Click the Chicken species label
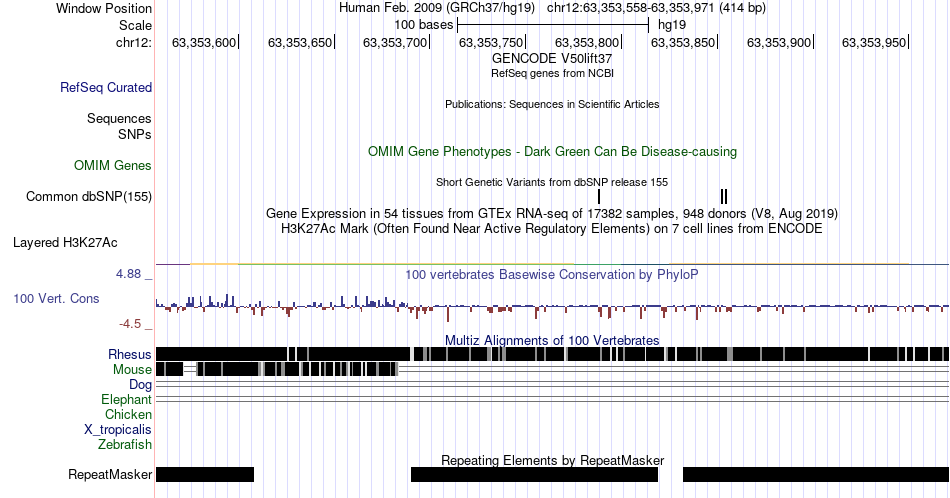The image size is (950, 498). pyautogui.click(x=128, y=414)
